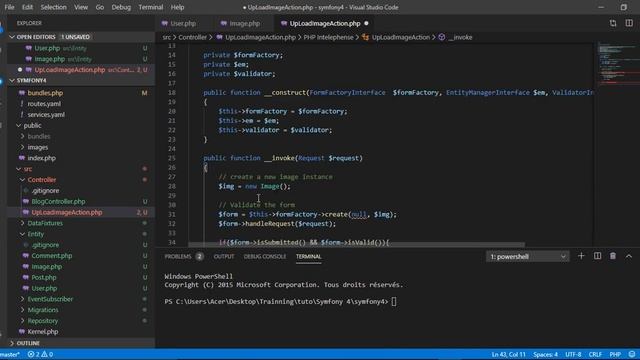Open the Edit menu

(x=27, y=7)
